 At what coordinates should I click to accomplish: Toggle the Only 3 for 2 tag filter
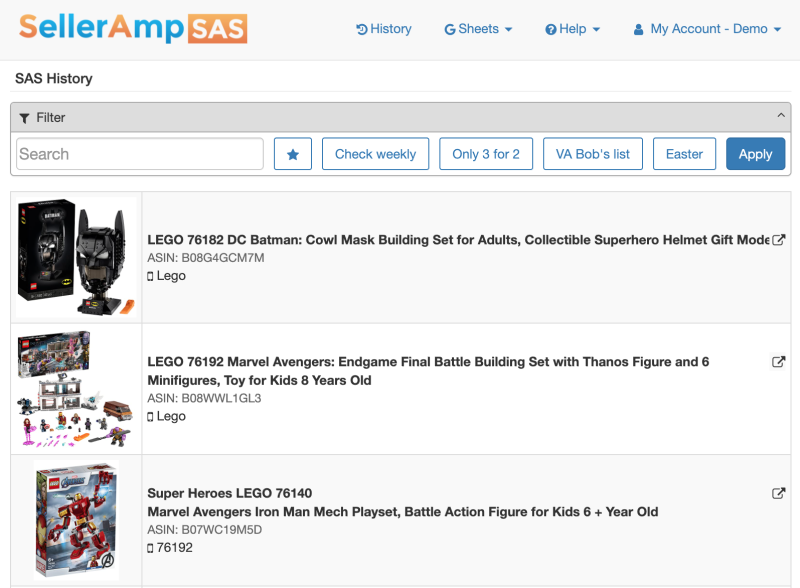tap(486, 154)
